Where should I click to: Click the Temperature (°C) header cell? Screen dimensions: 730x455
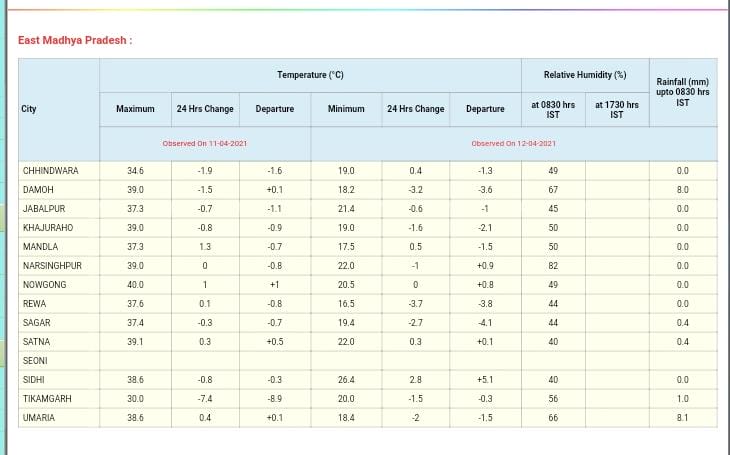tap(310, 75)
